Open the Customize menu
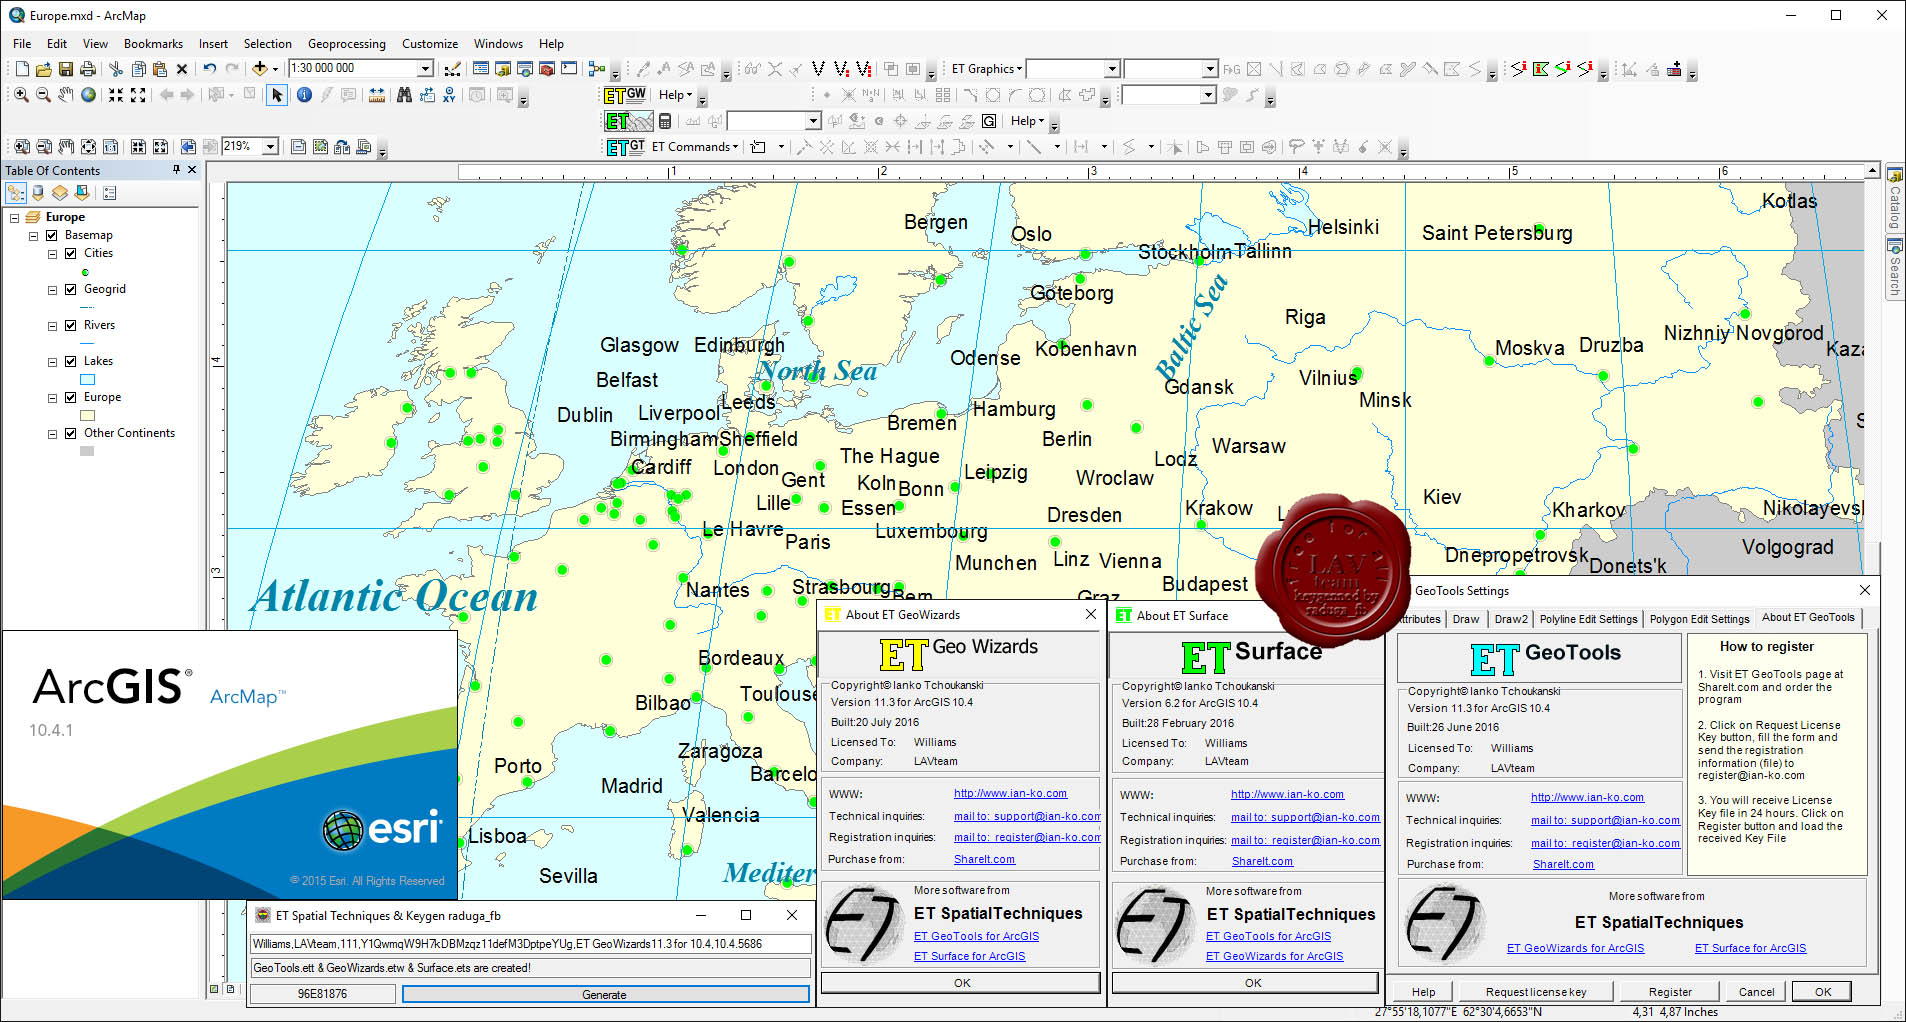This screenshot has width=1906, height=1022. 430,44
